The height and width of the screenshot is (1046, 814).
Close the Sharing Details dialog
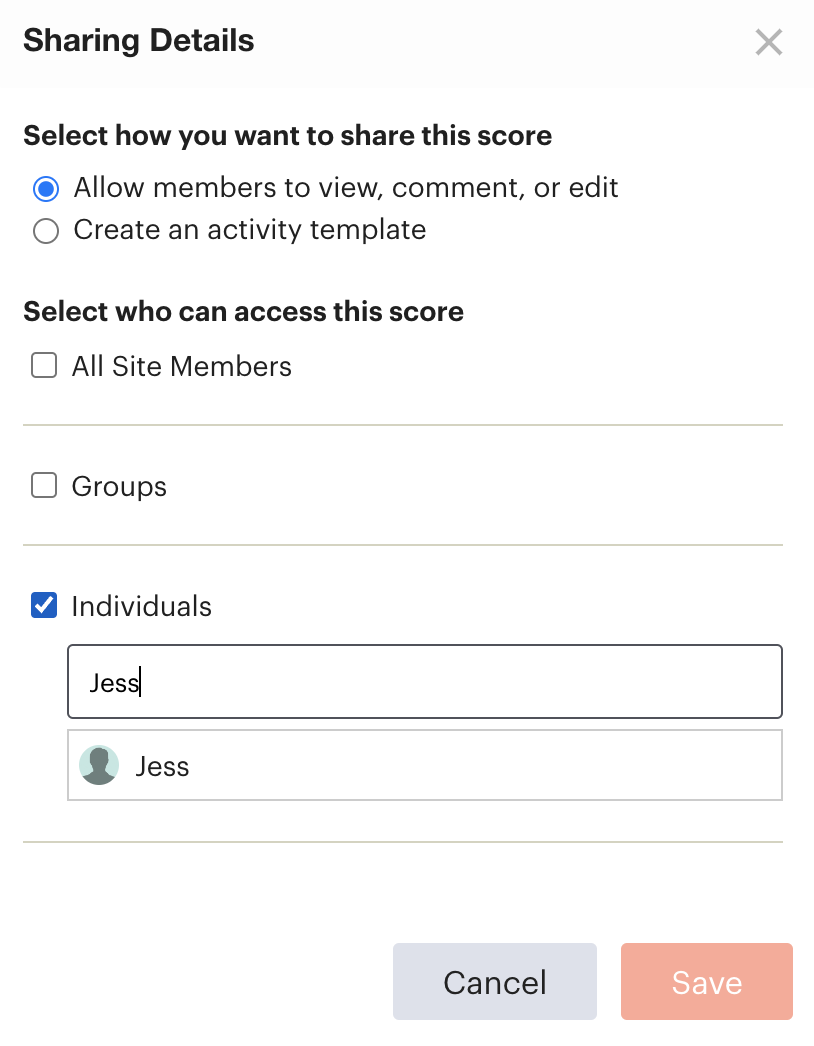pyautogui.click(x=769, y=43)
